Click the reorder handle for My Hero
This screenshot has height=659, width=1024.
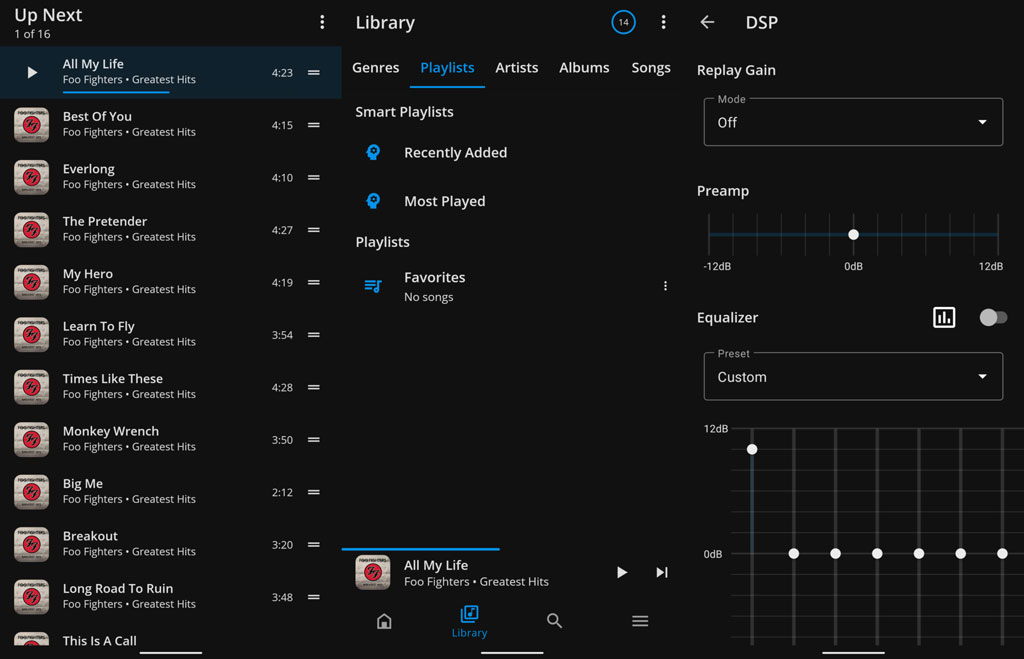pos(314,282)
